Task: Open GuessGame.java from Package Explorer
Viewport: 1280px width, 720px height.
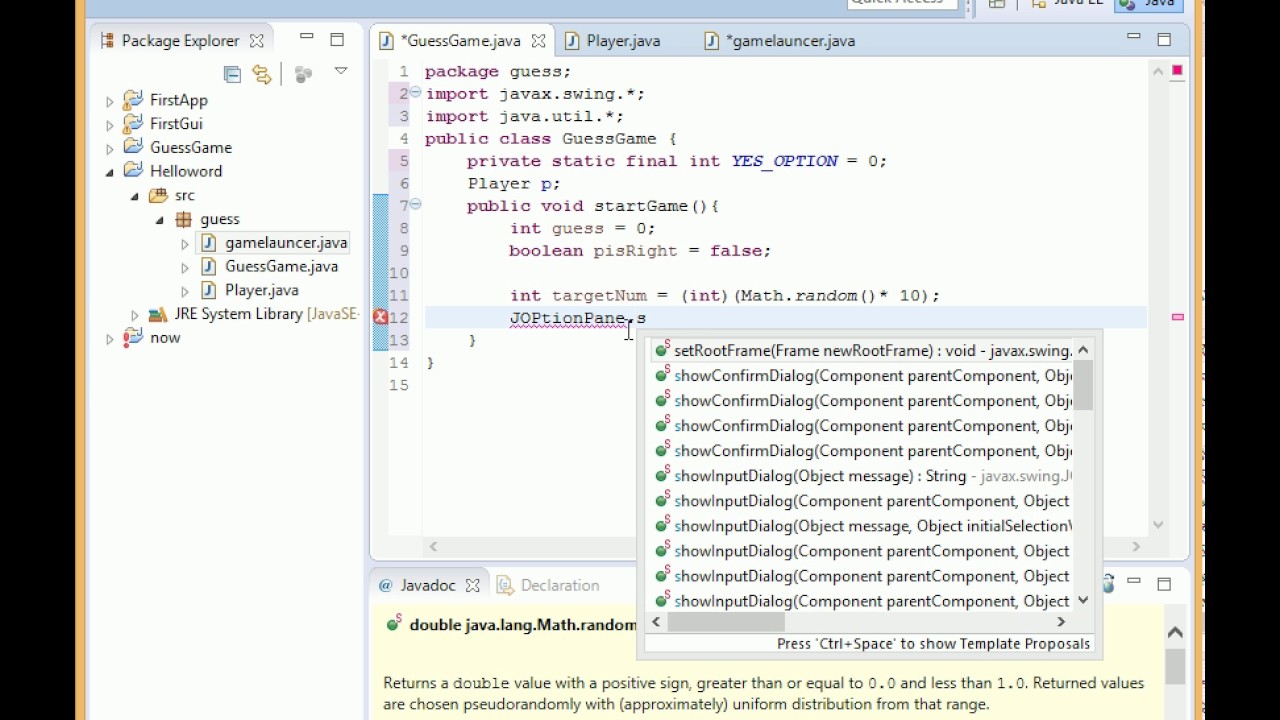Action: [281, 266]
